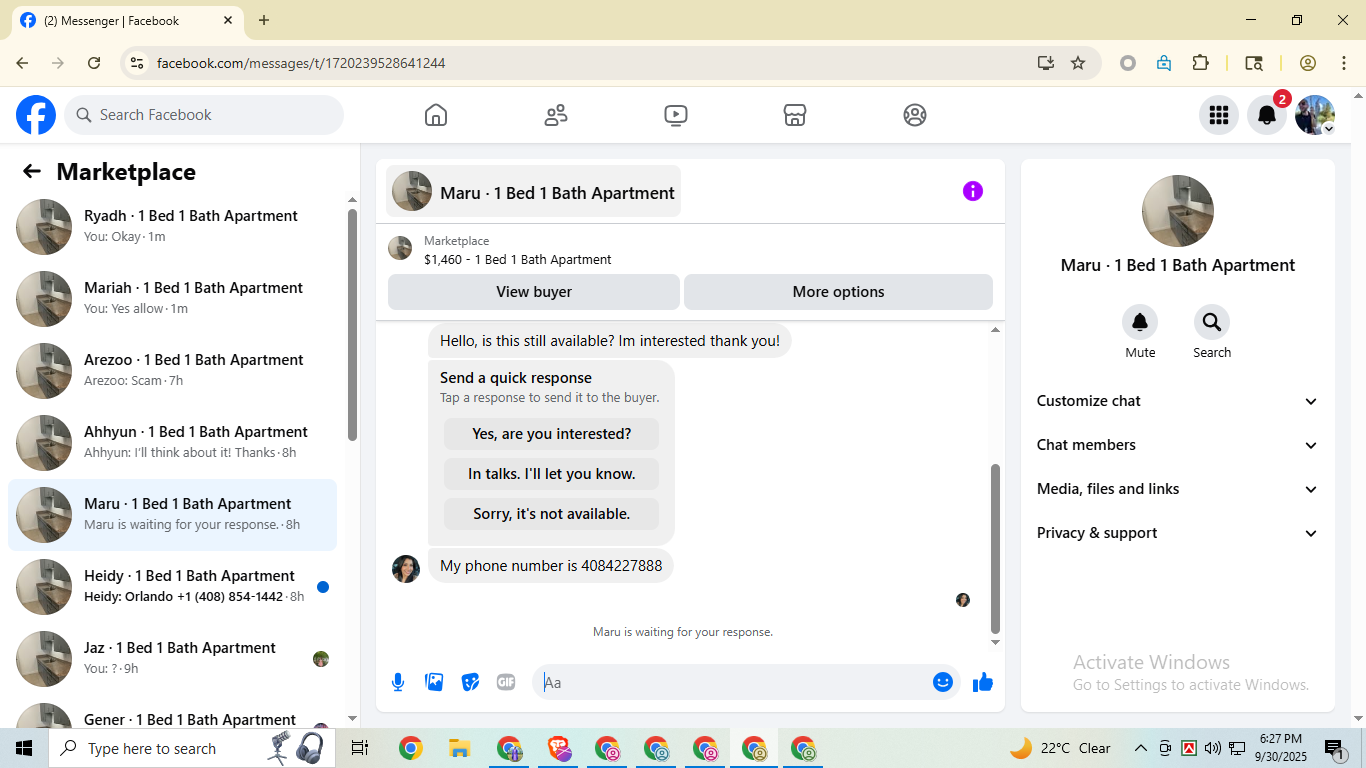Open the browser Extensions puzzle icon

(x=1201, y=63)
